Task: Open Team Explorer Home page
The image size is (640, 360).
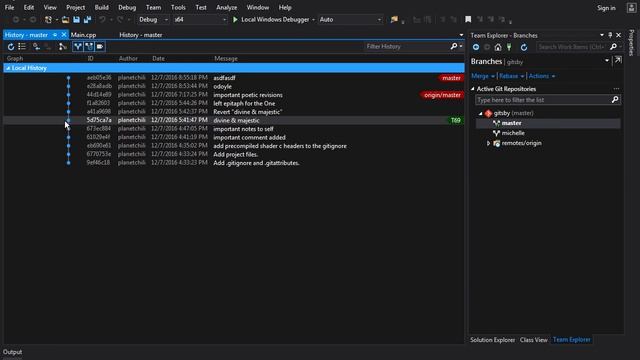Action: coord(498,47)
